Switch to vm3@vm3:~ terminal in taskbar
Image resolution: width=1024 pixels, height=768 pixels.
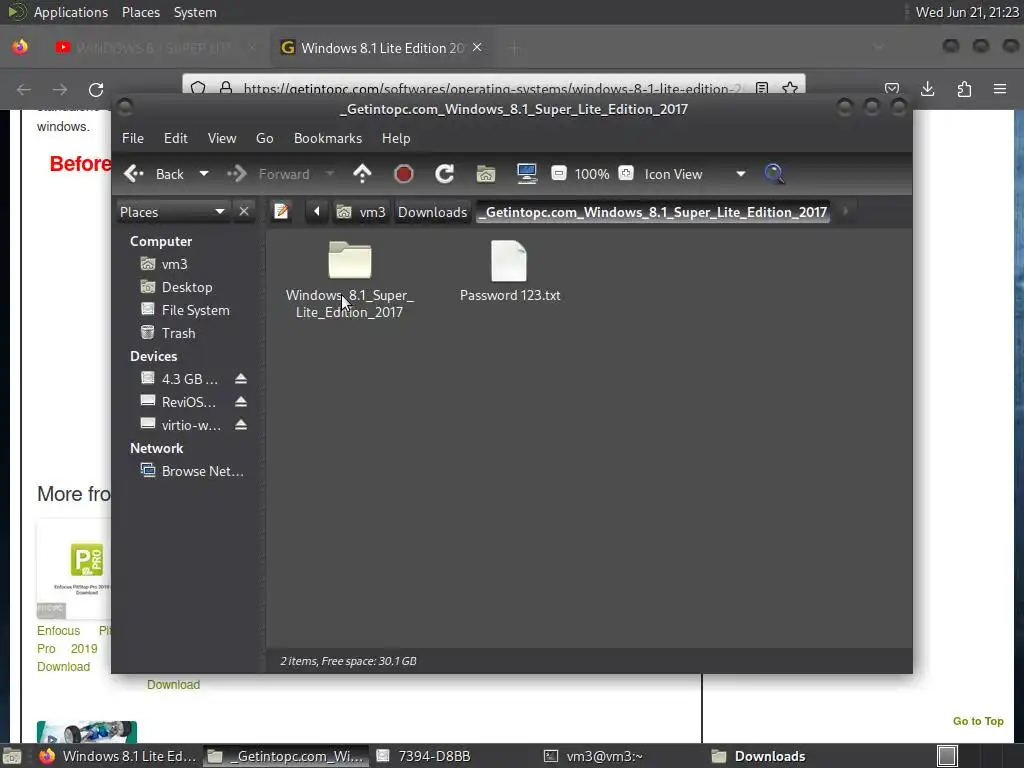(x=594, y=756)
